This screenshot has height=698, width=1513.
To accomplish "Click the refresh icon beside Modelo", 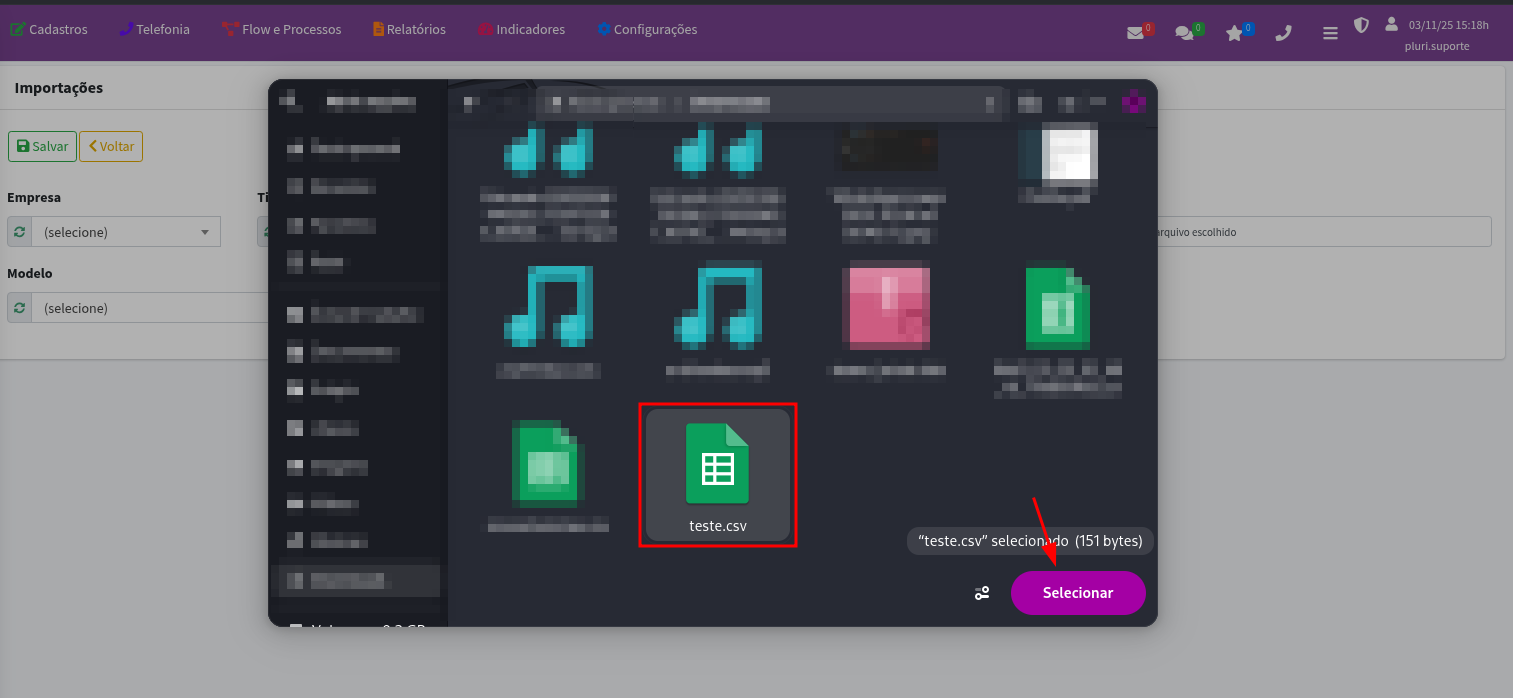I will click(19, 308).
